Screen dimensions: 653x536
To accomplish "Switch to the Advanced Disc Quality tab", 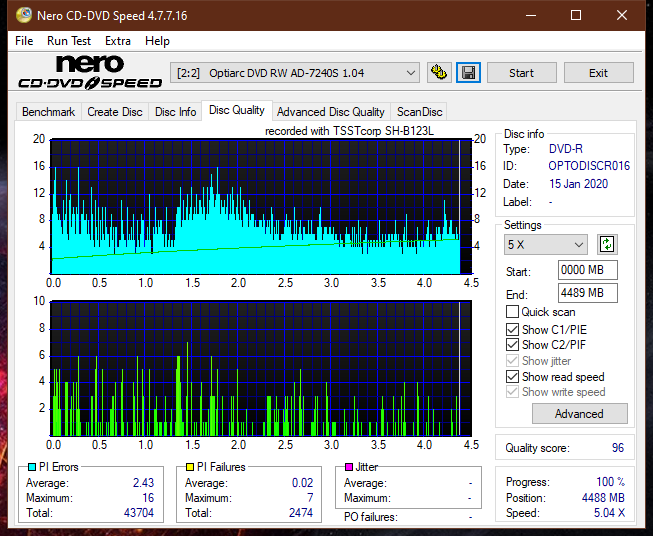I will (x=330, y=112).
